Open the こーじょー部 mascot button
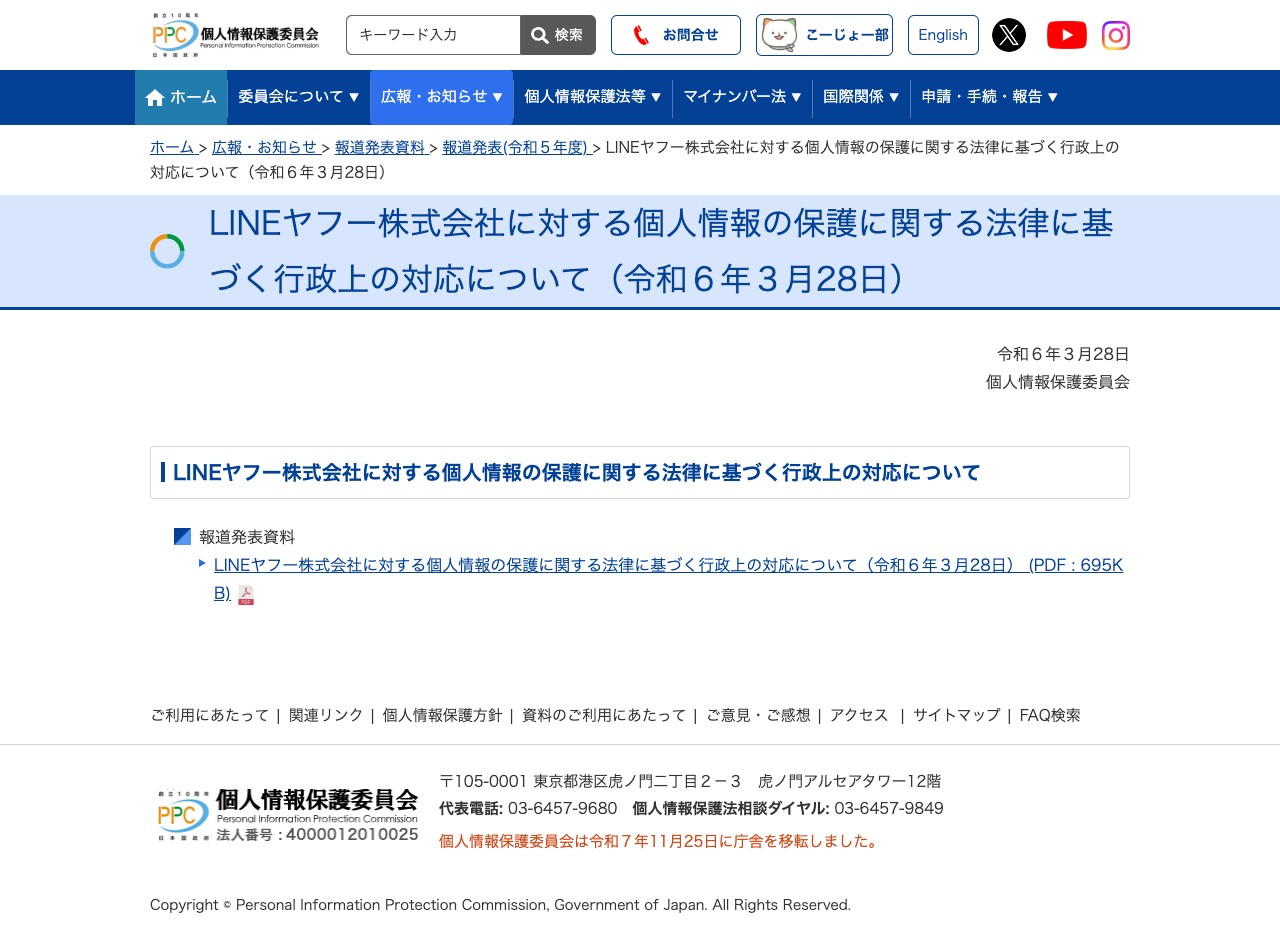 coord(824,35)
